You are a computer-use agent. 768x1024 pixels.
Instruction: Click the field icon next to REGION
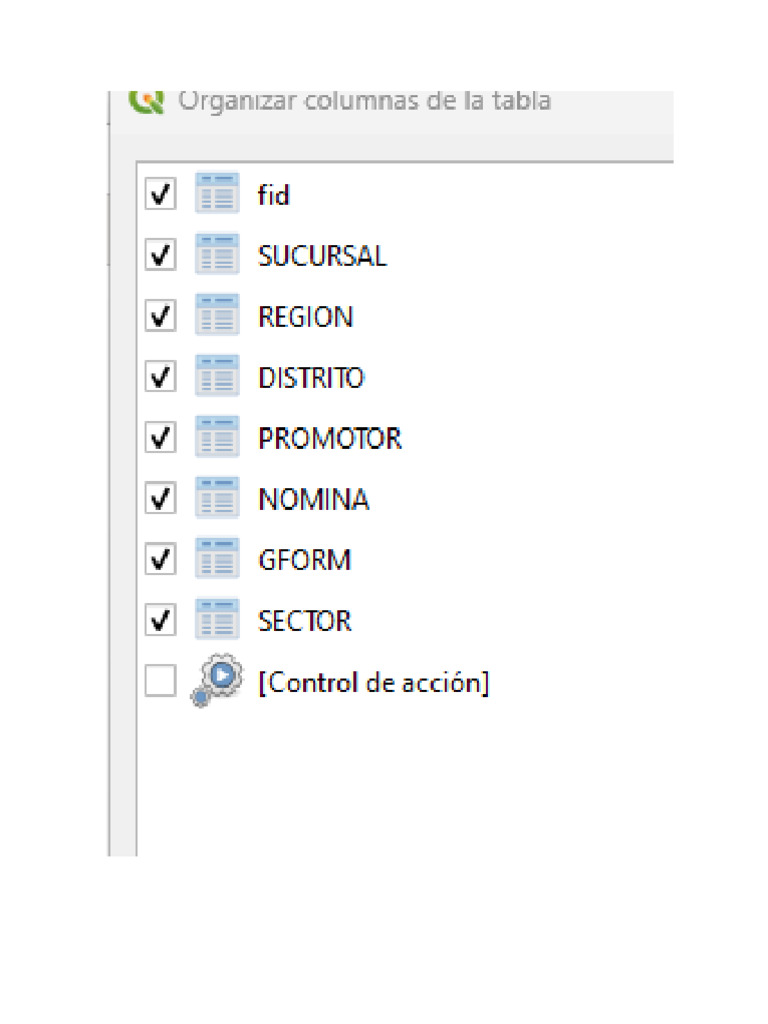(x=217, y=316)
